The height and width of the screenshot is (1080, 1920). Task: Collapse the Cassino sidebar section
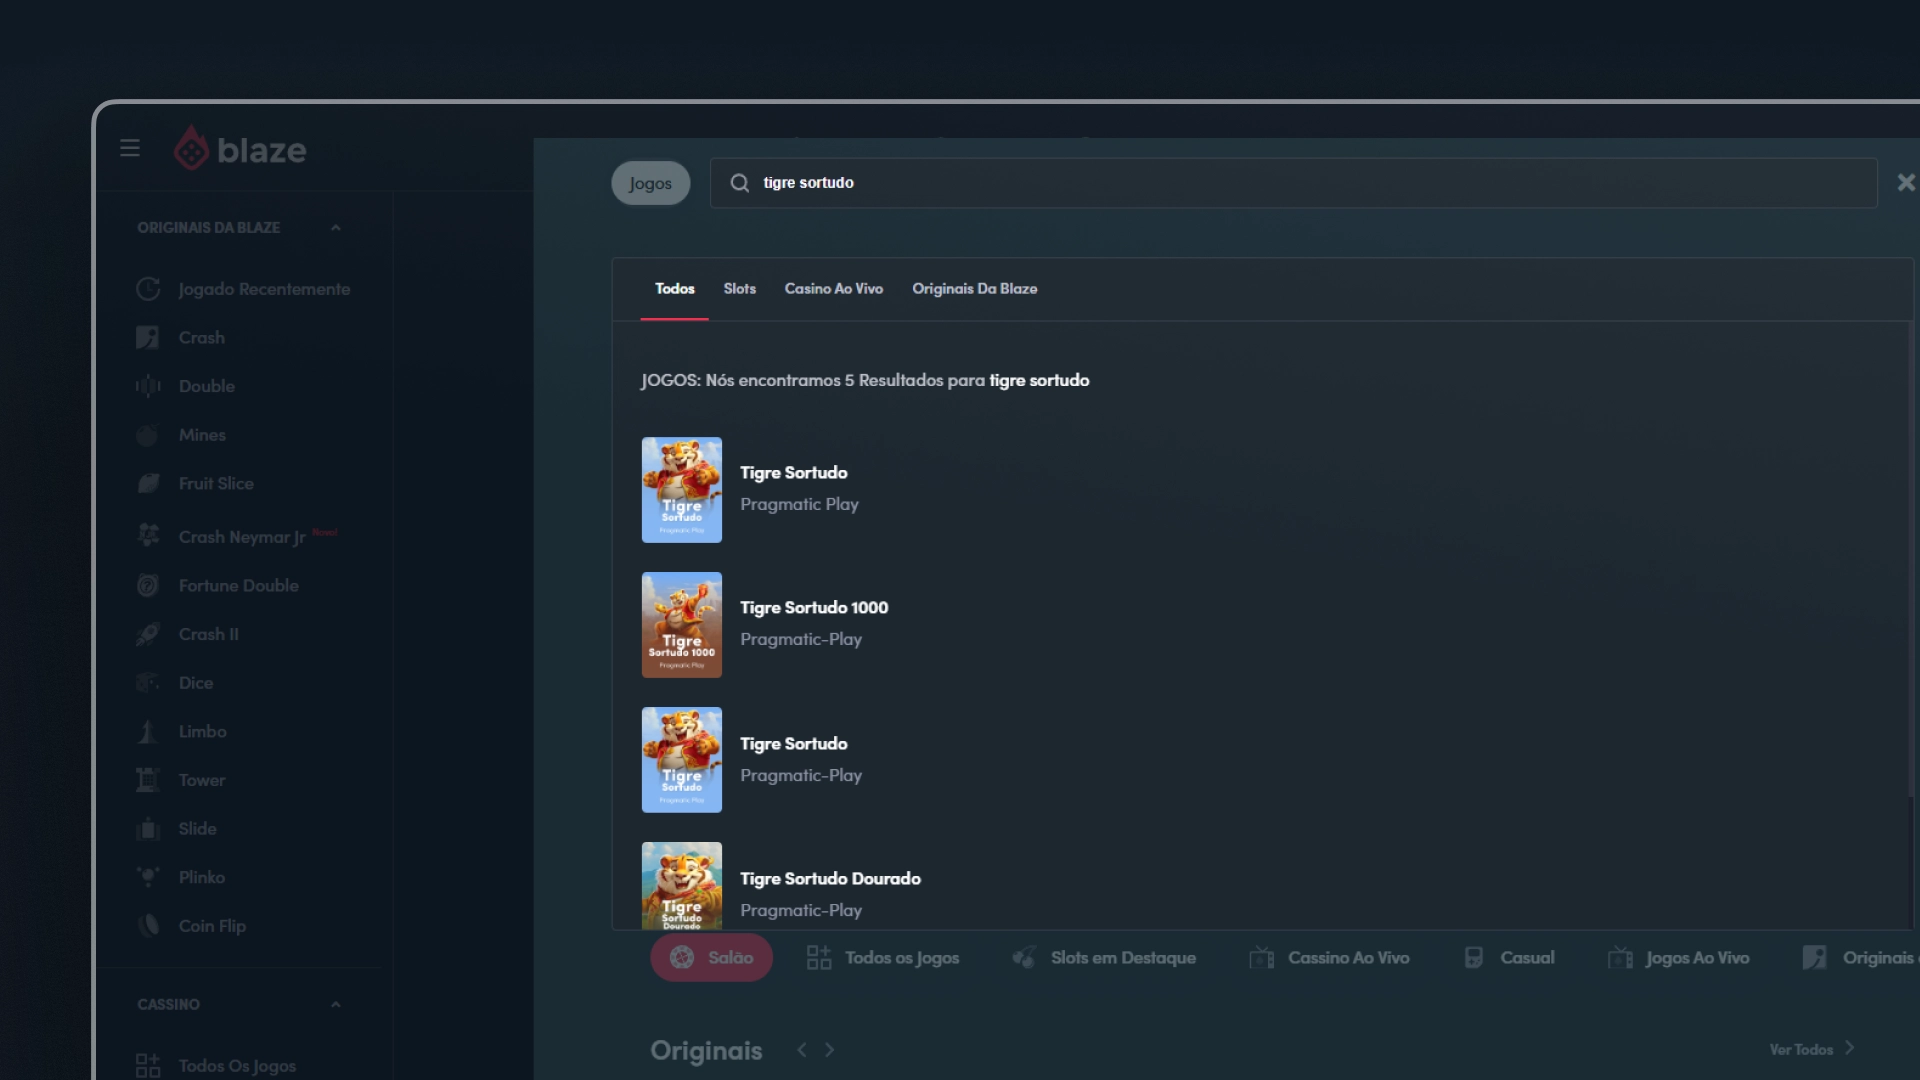336,1005
